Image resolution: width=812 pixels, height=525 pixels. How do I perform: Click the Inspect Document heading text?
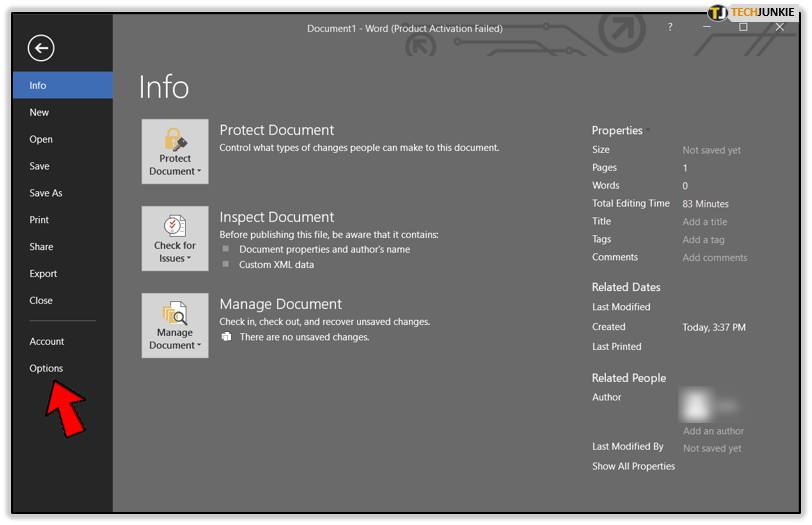(277, 217)
